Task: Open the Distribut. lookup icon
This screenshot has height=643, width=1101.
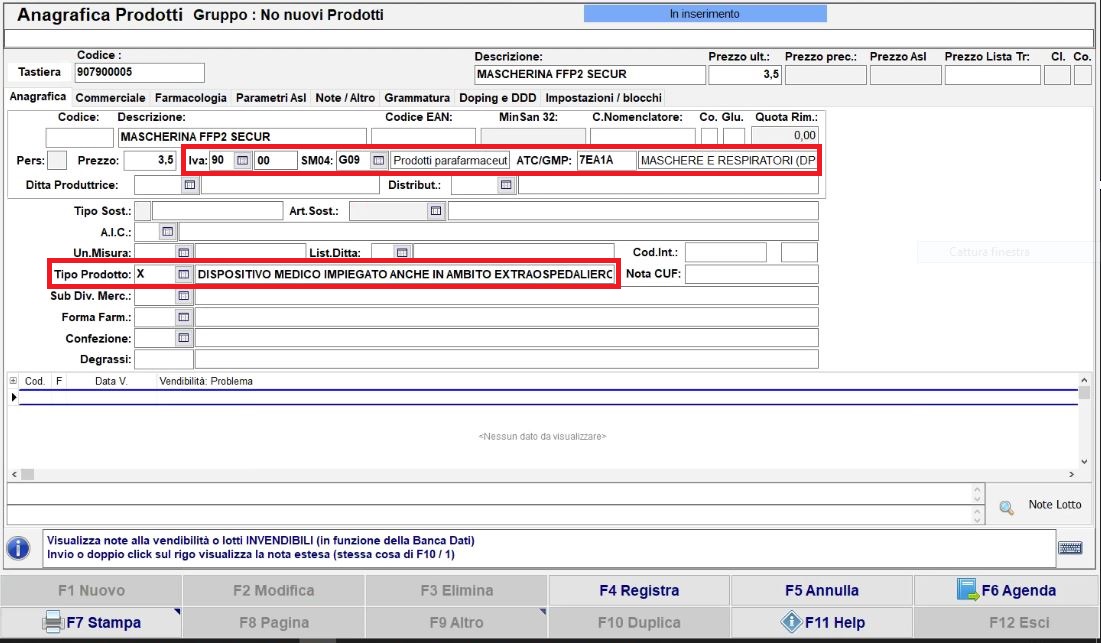Action: coord(506,185)
